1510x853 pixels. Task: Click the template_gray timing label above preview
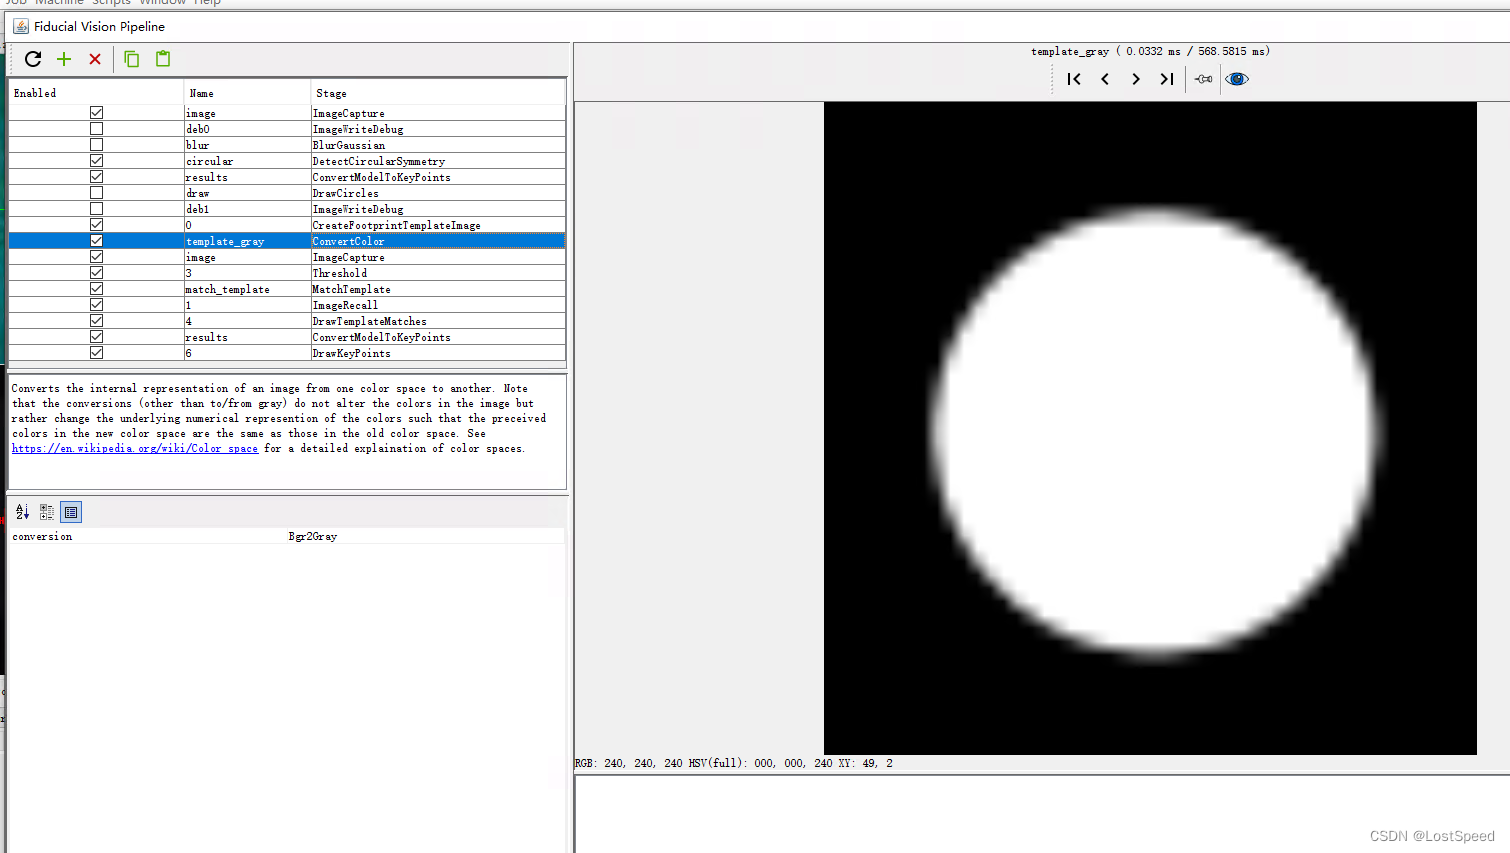click(1150, 51)
